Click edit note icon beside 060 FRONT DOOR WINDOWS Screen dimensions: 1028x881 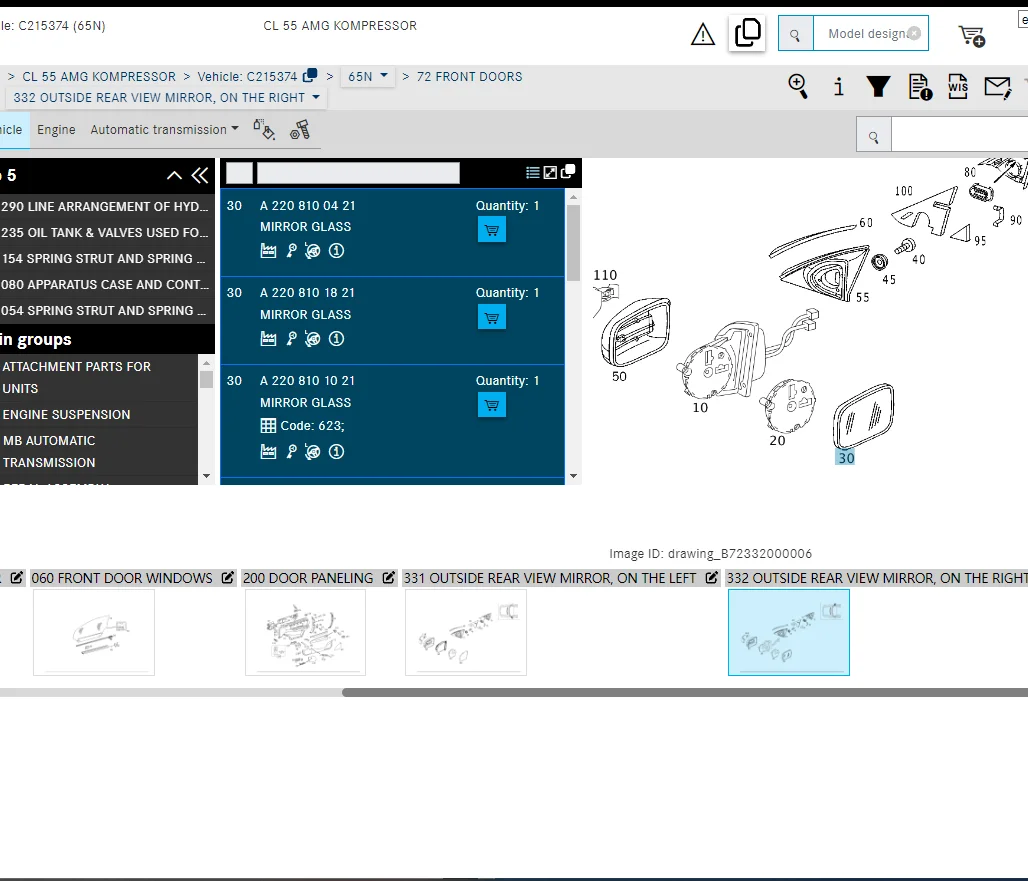point(227,578)
